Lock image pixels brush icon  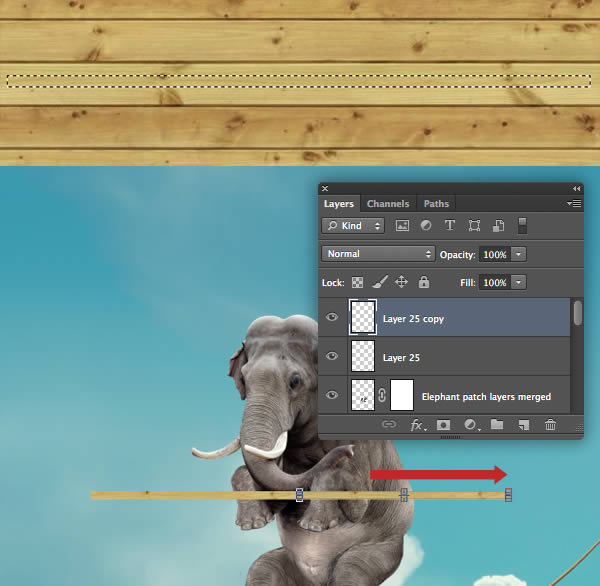coord(380,282)
